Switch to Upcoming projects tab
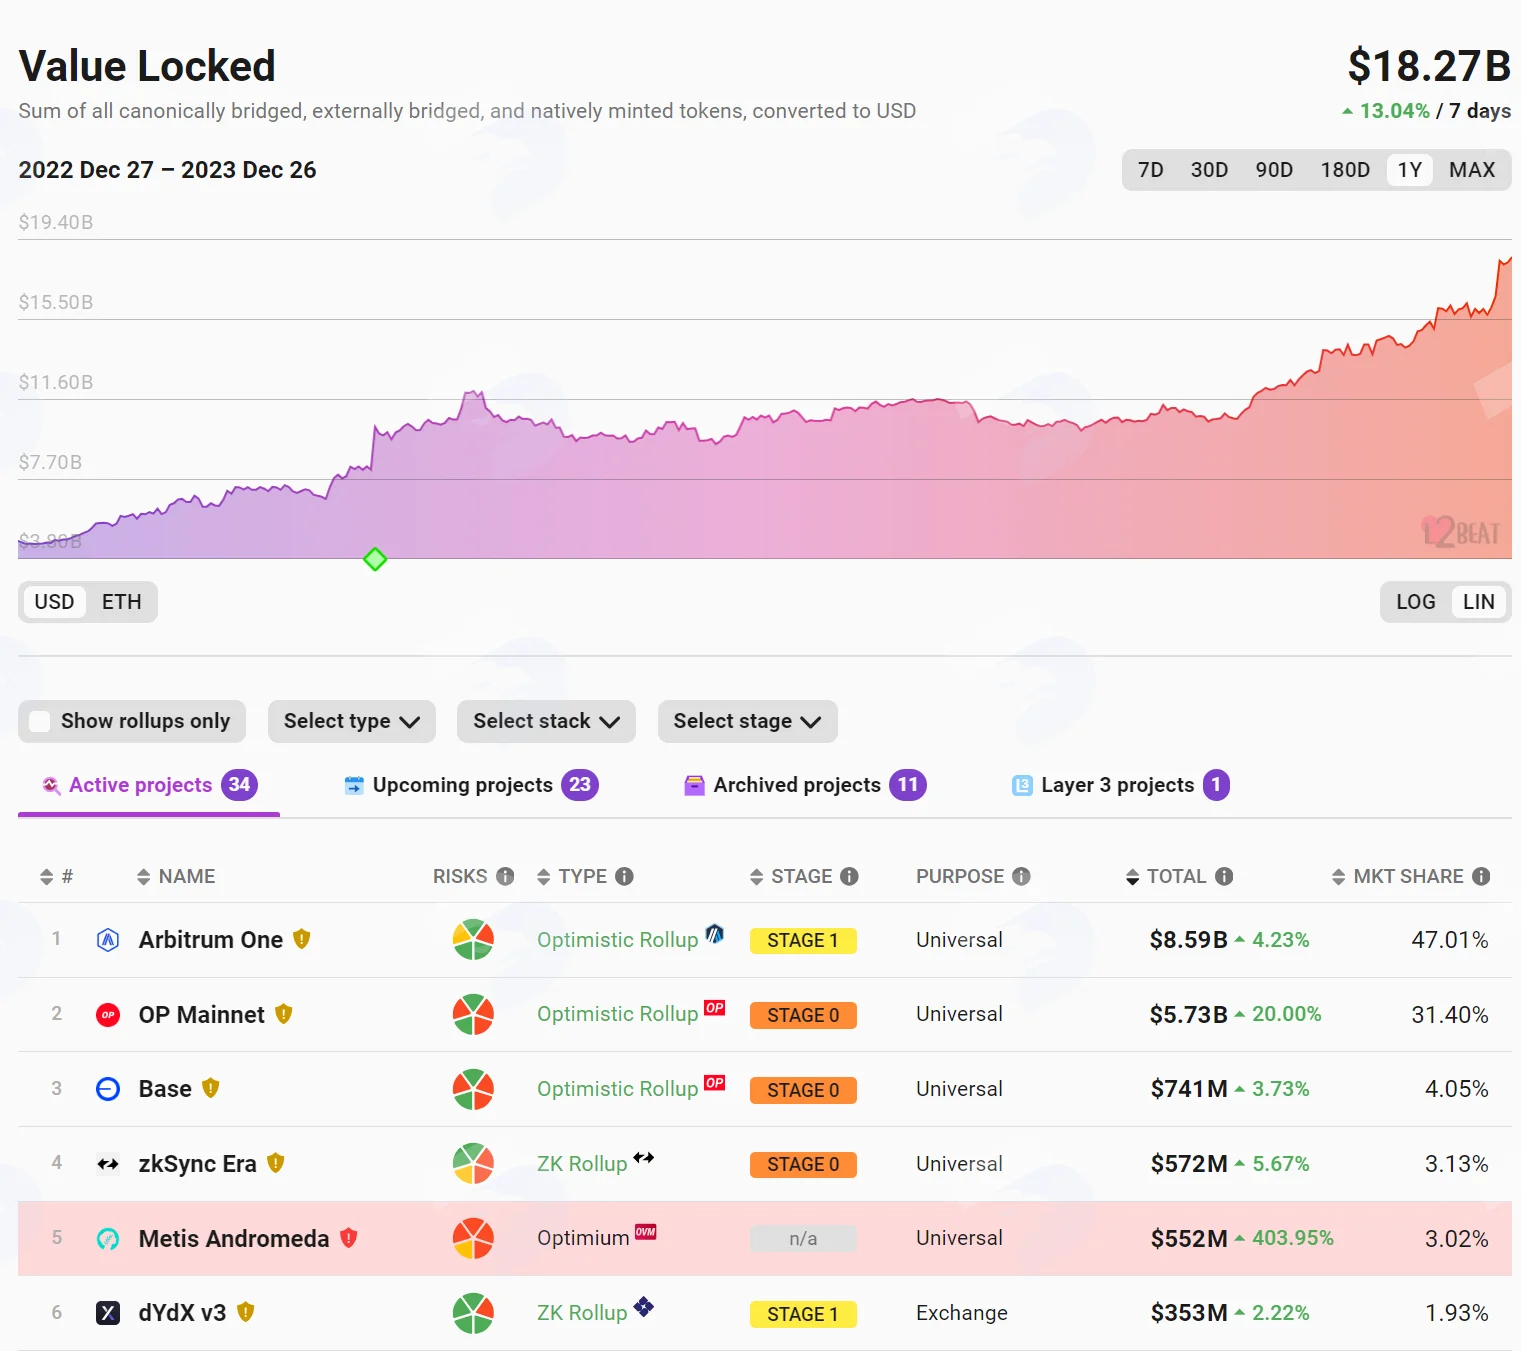Viewport: 1521px width, 1351px height. [x=471, y=785]
